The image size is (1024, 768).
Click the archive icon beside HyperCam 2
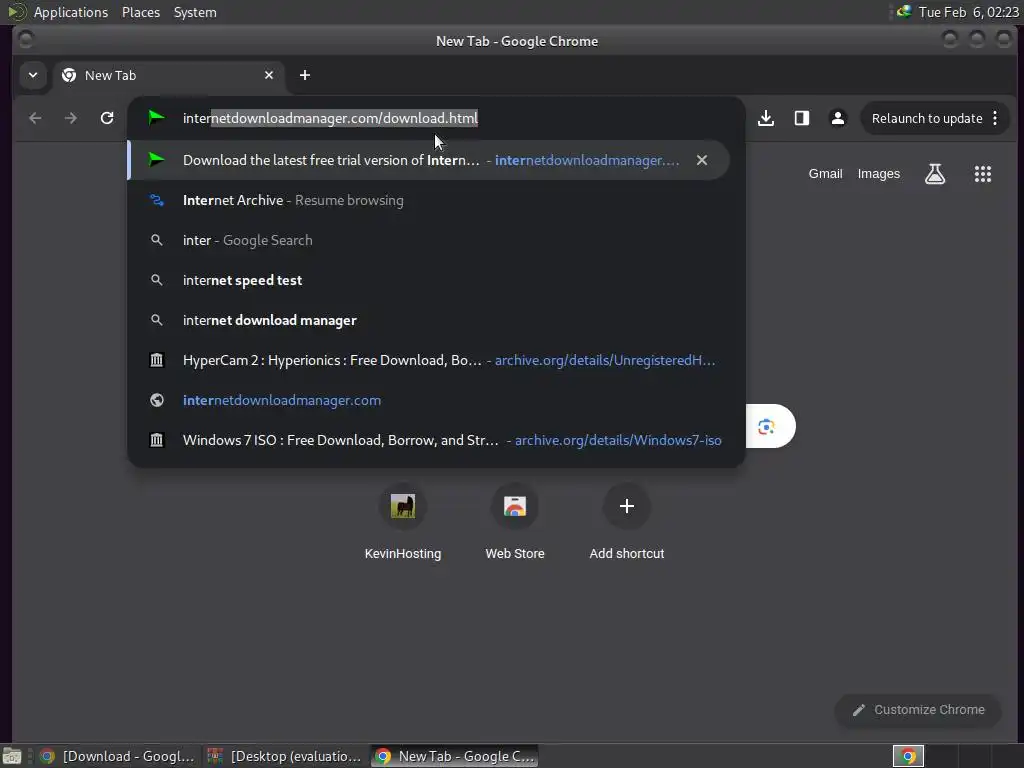pyautogui.click(x=157, y=360)
